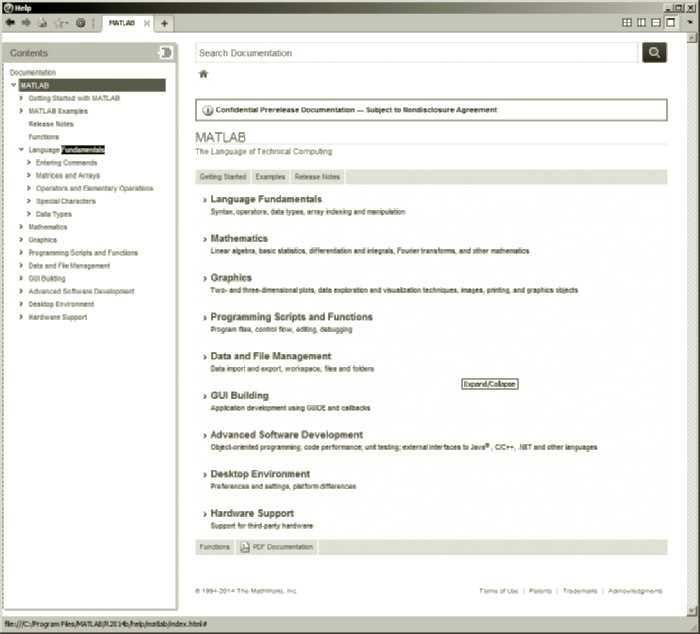Image resolution: width=700 pixels, height=634 pixels.
Task: Collapse the Contents panel with its toggle icon
Action: tap(166, 53)
